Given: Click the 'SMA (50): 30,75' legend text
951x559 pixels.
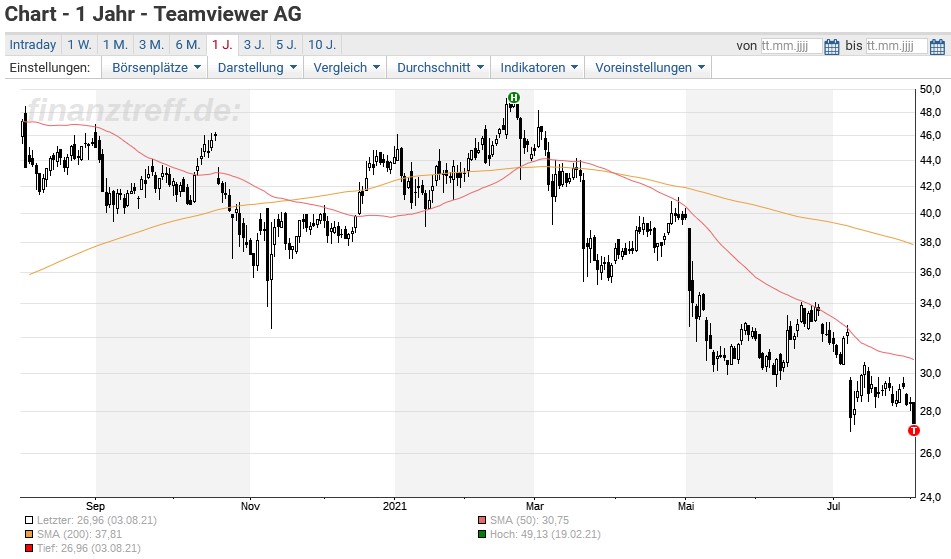Looking at the screenshot, I should coord(529,520).
